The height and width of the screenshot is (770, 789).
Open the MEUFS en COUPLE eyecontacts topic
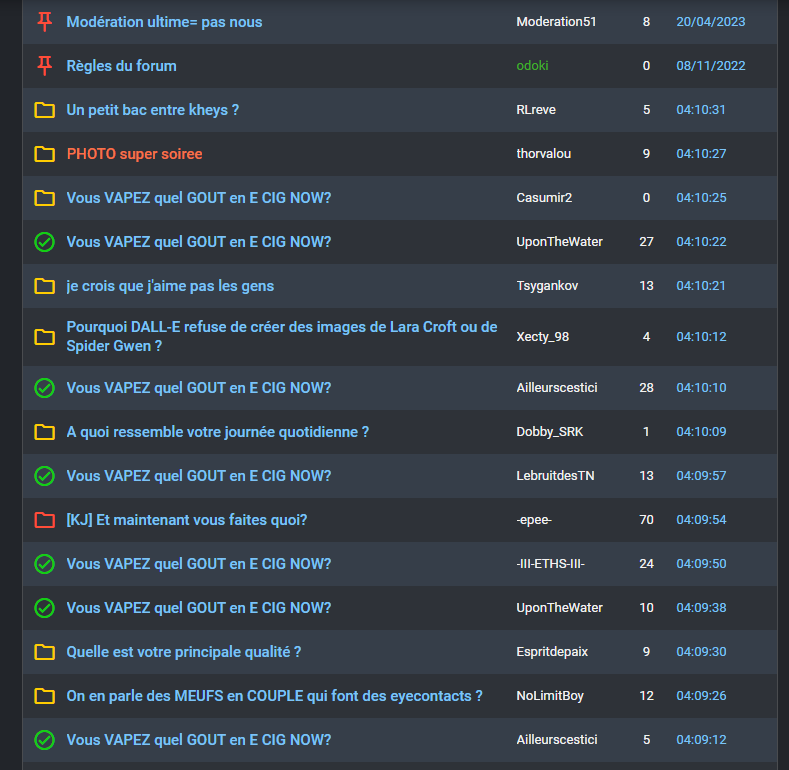[x=274, y=696]
